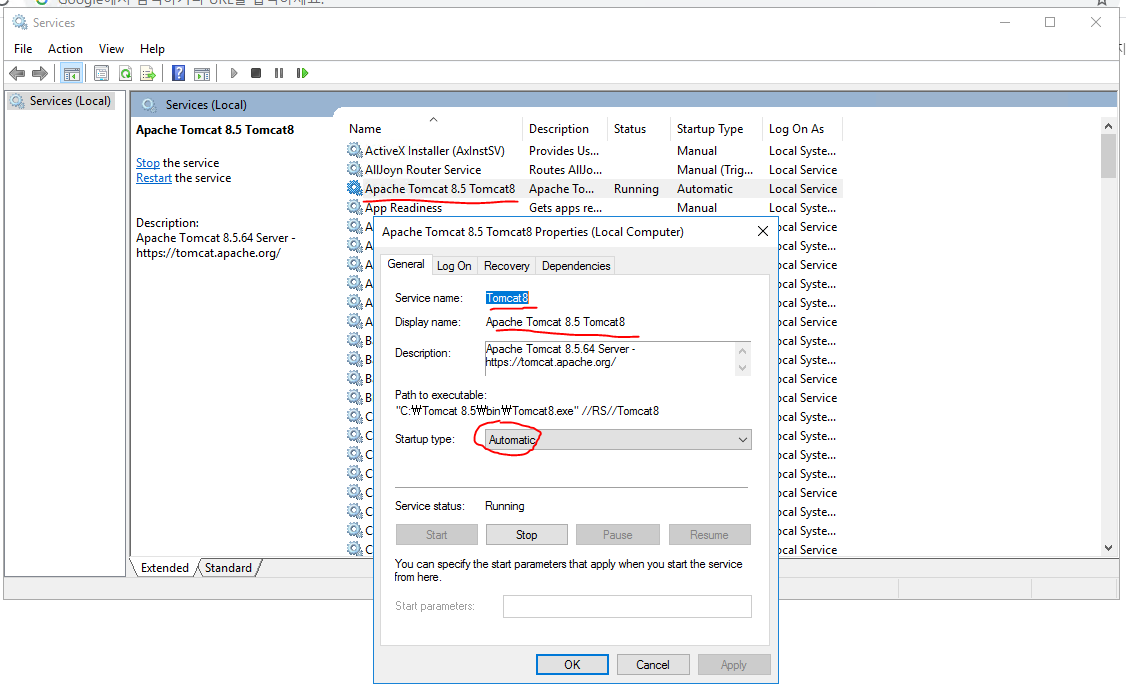Click Display name Apache Tomcat 8.5 Tomcat8
1126x692 pixels.
[555, 322]
